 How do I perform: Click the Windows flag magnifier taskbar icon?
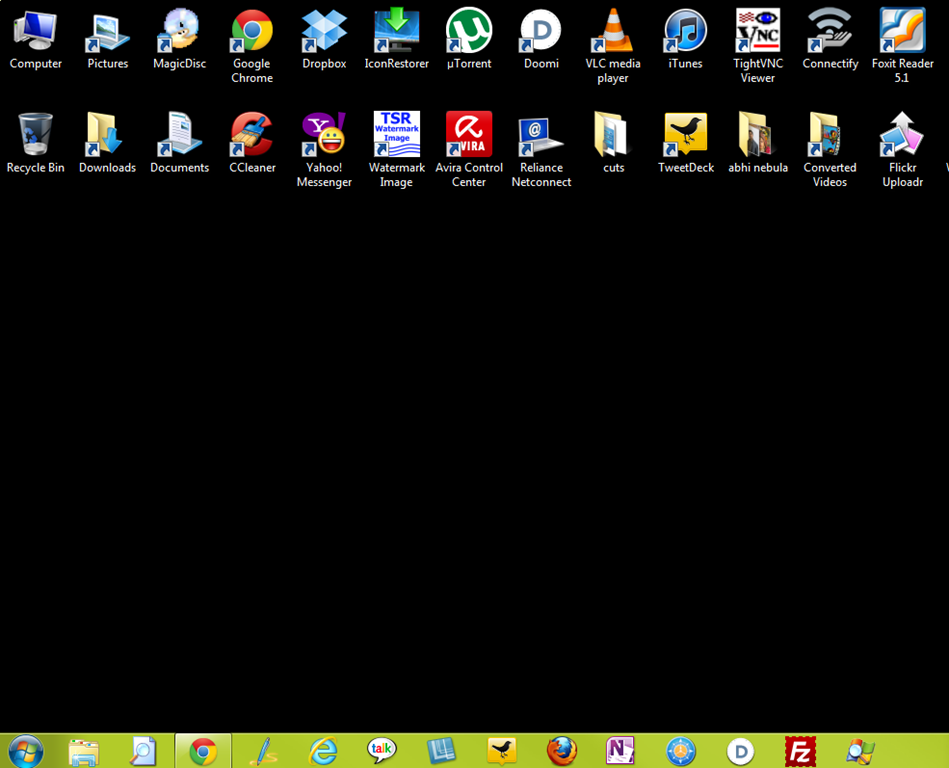pos(860,752)
